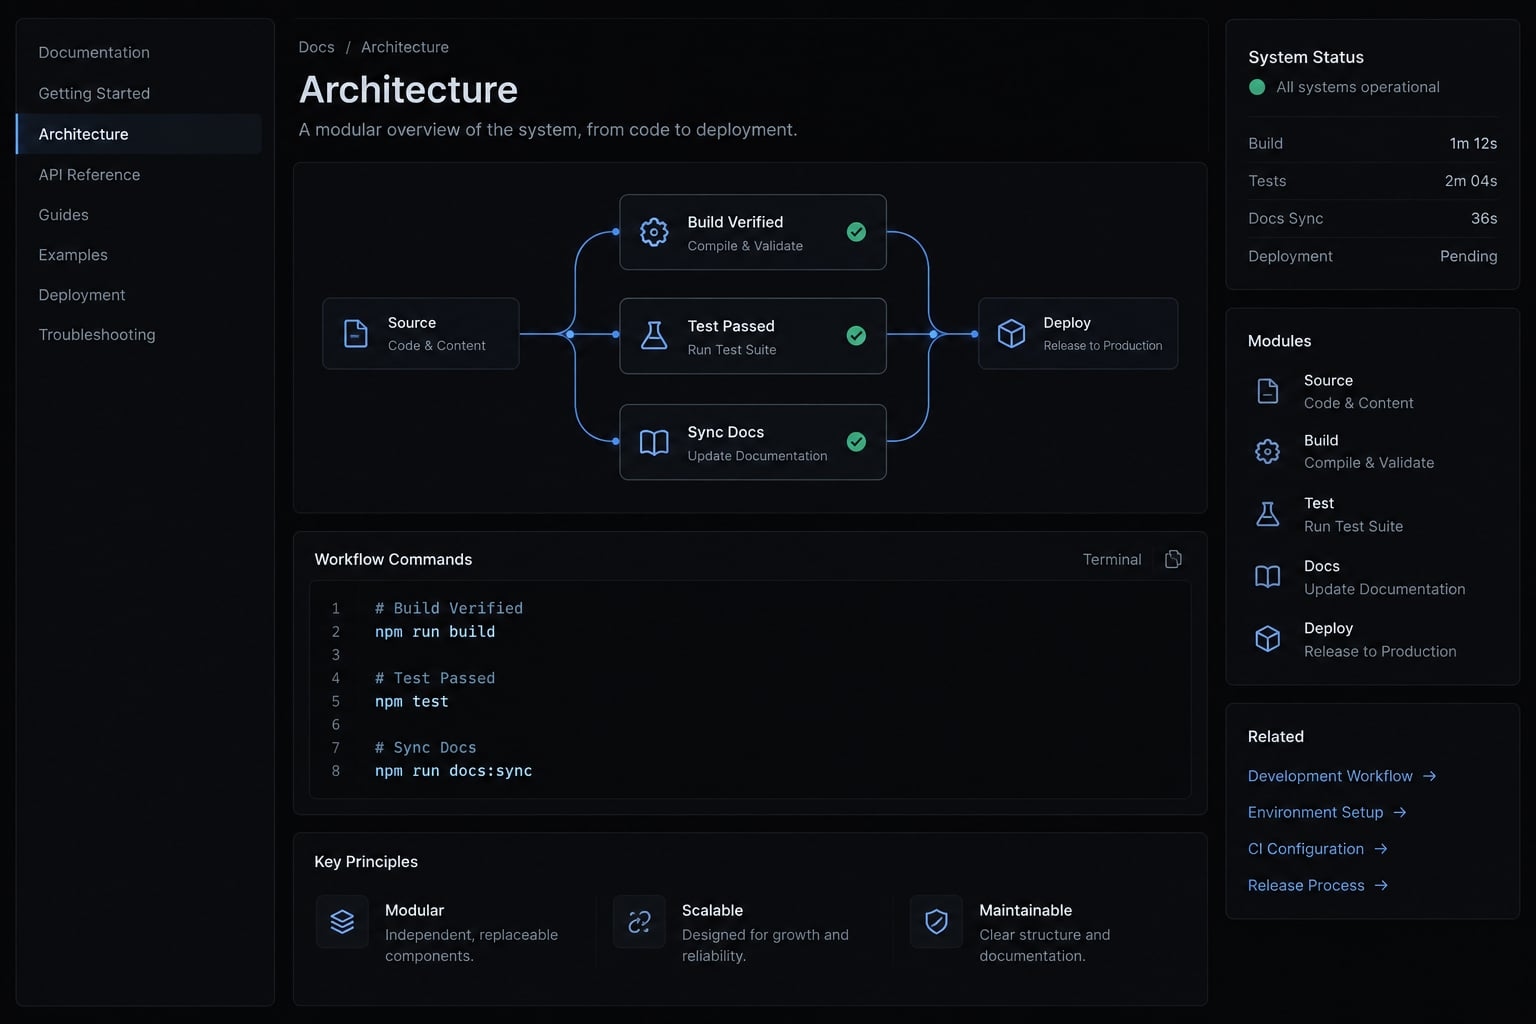This screenshot has height=1024, width=1536.
Task: Open Documentation in the sidebar
Action: pos(94,52)
